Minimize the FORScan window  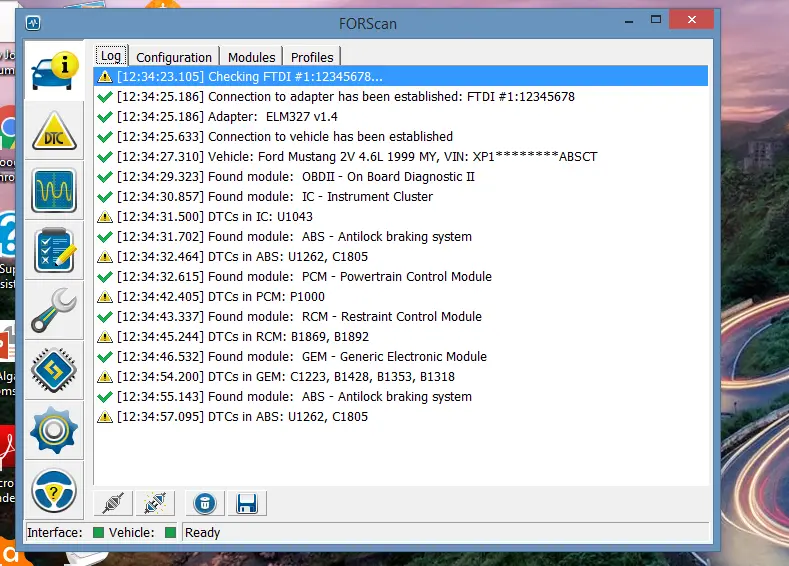click(x=629, y=21)
